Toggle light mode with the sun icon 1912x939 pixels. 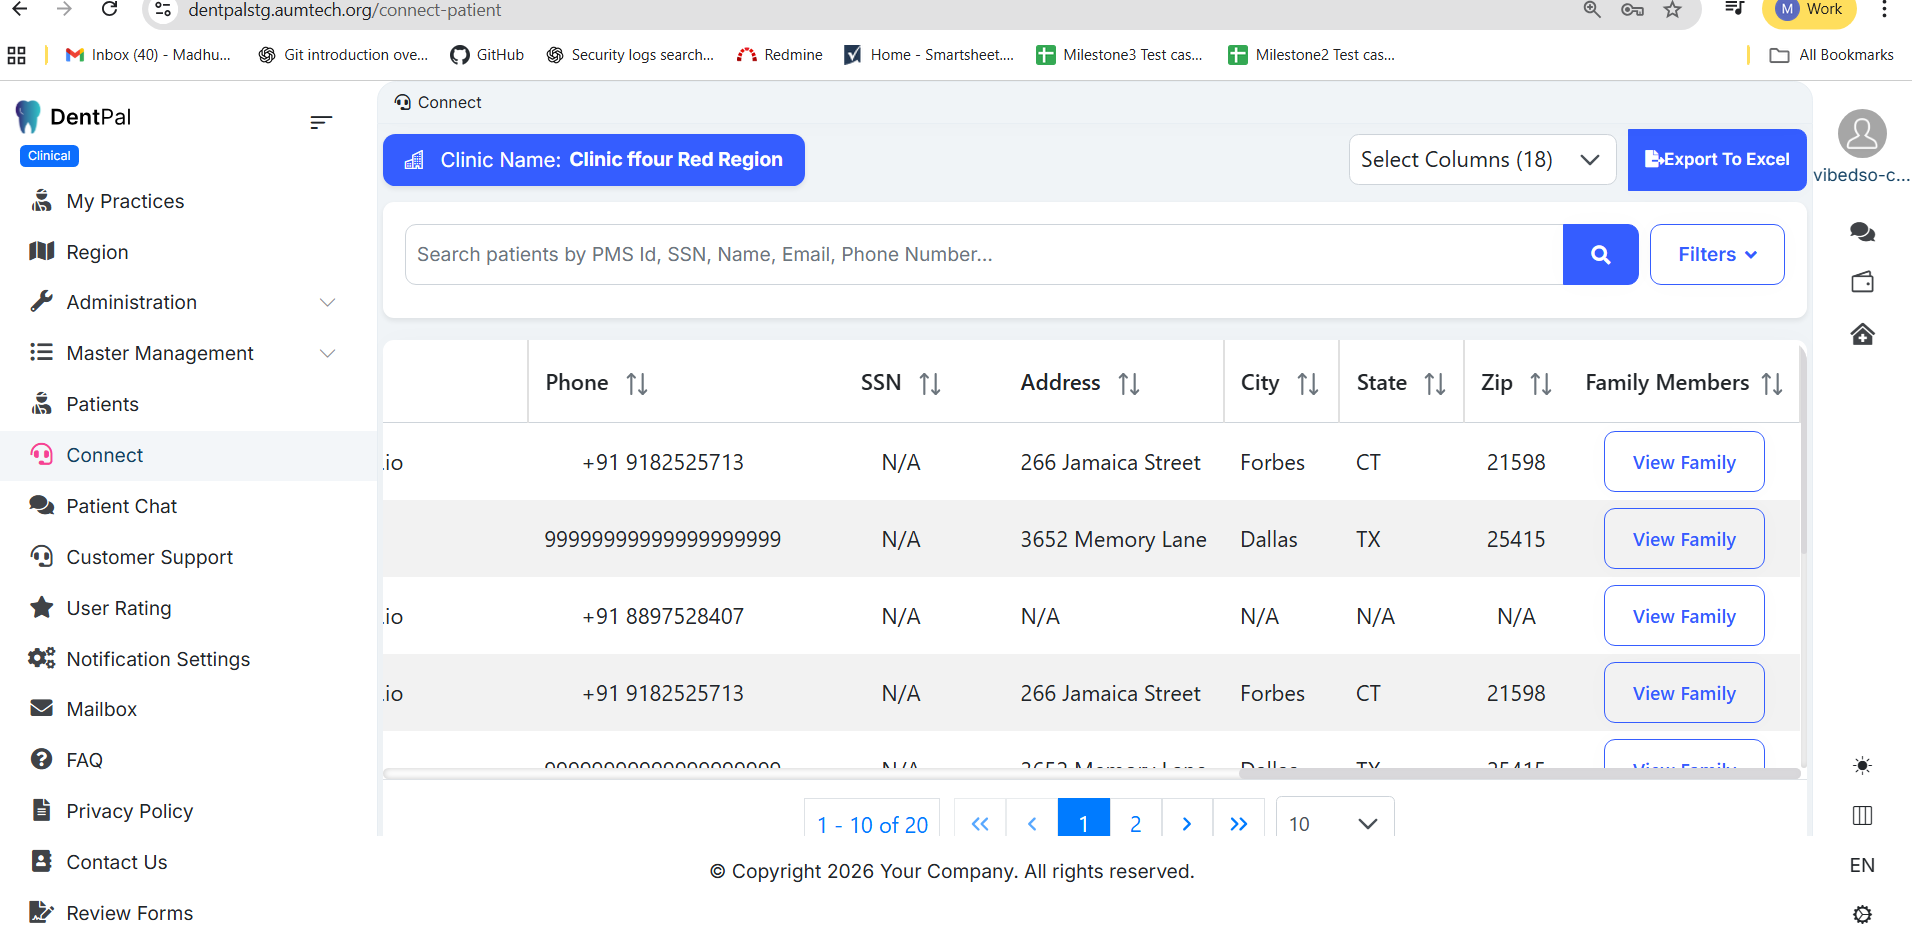[x=1862, y=766]
